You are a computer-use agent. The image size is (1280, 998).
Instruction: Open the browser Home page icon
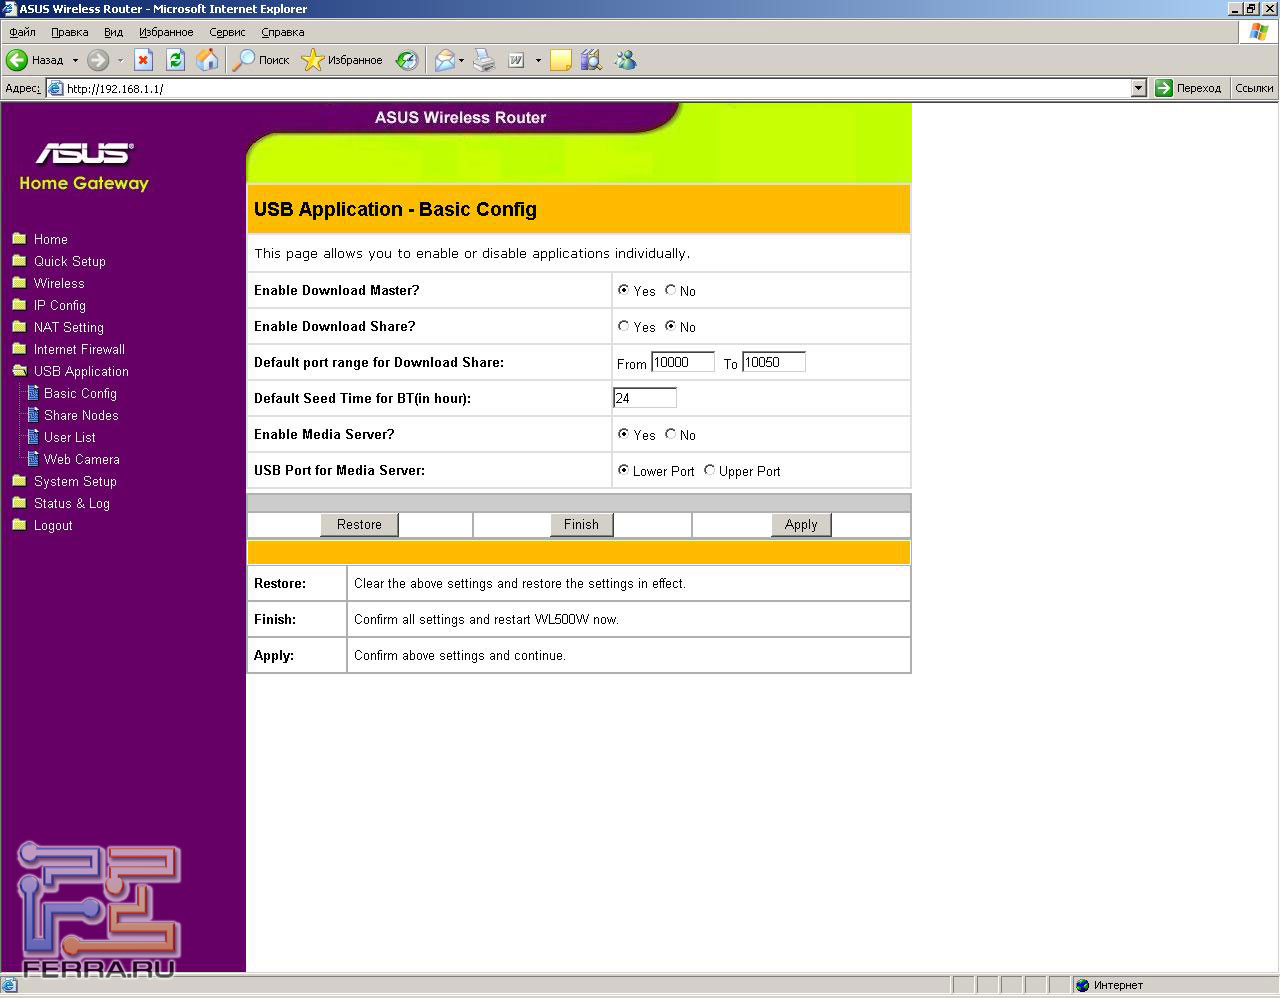pyautogui.click(x=207, y=61)
